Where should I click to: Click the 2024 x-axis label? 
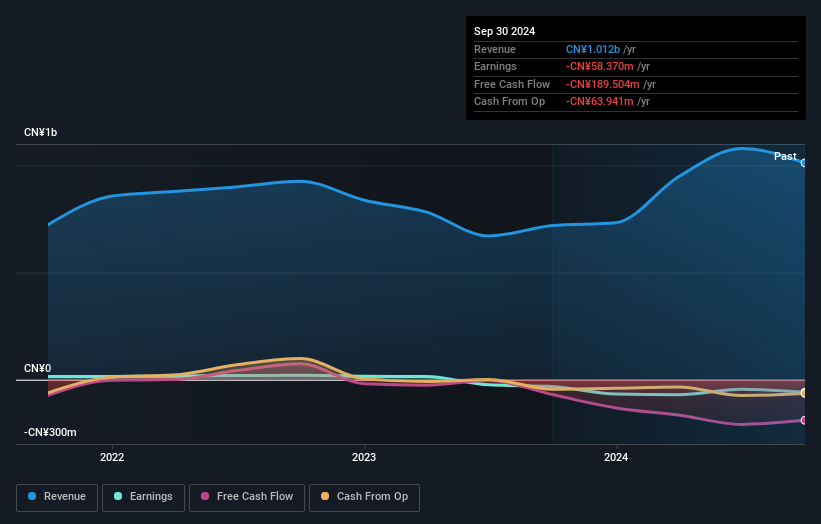616,457
